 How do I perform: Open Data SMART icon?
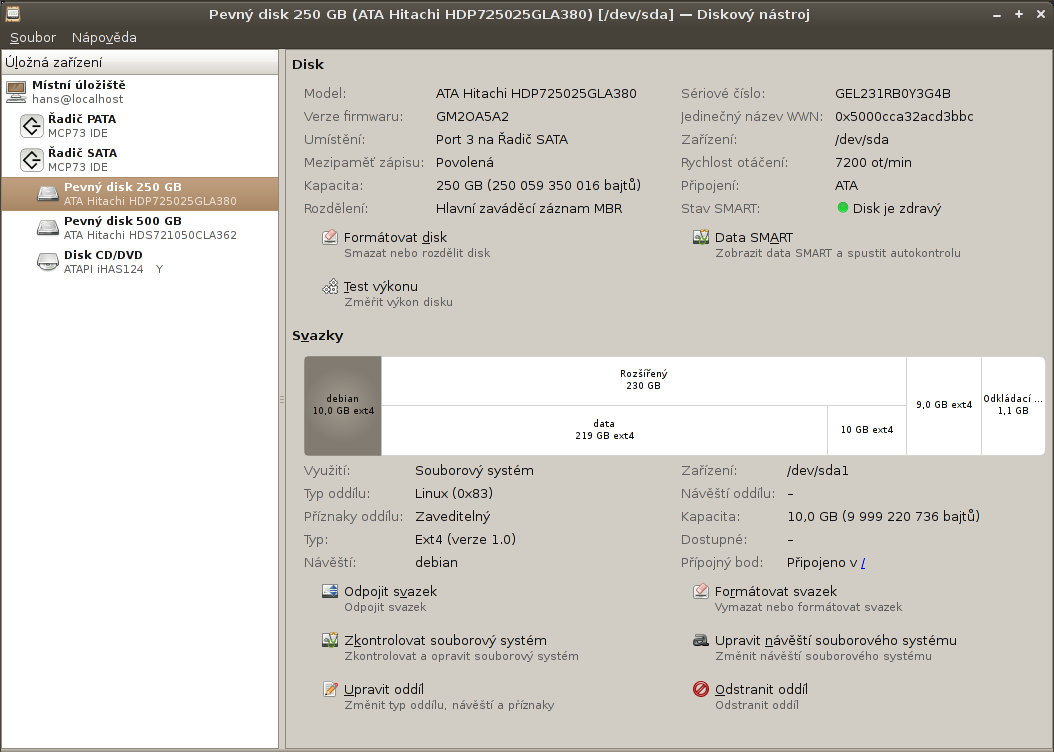point(701,238)
